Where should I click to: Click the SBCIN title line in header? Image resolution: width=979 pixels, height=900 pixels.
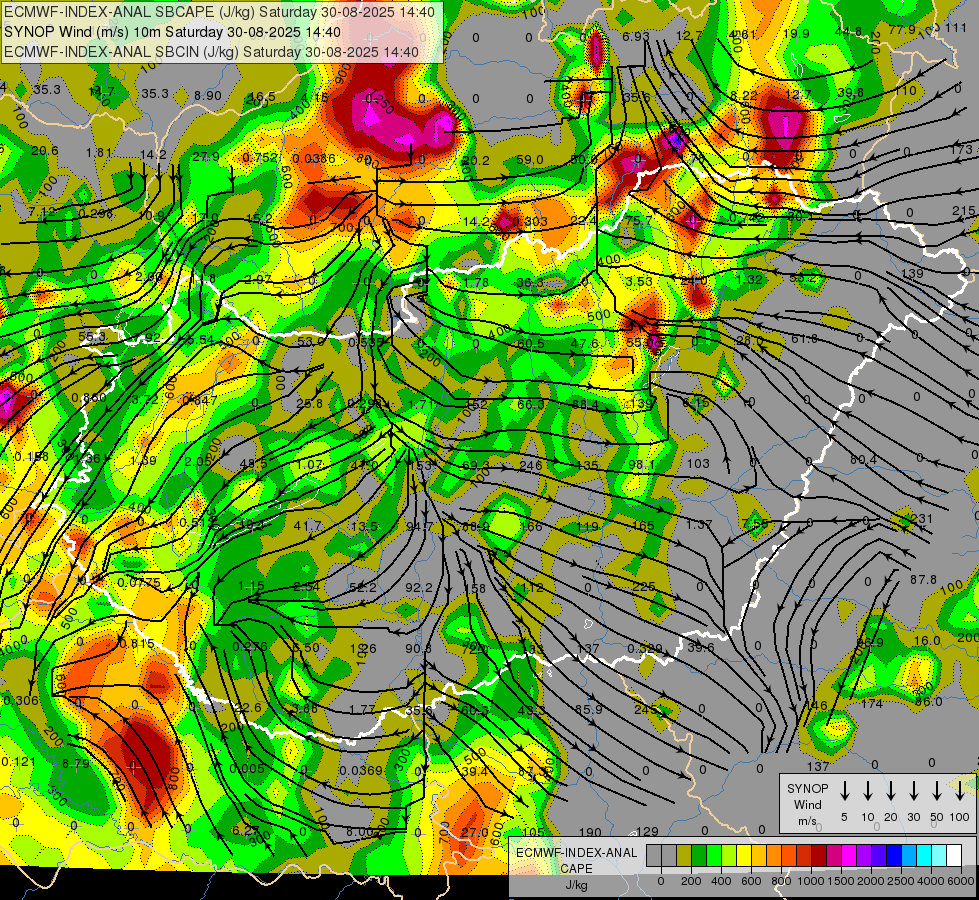click(211, 52)
